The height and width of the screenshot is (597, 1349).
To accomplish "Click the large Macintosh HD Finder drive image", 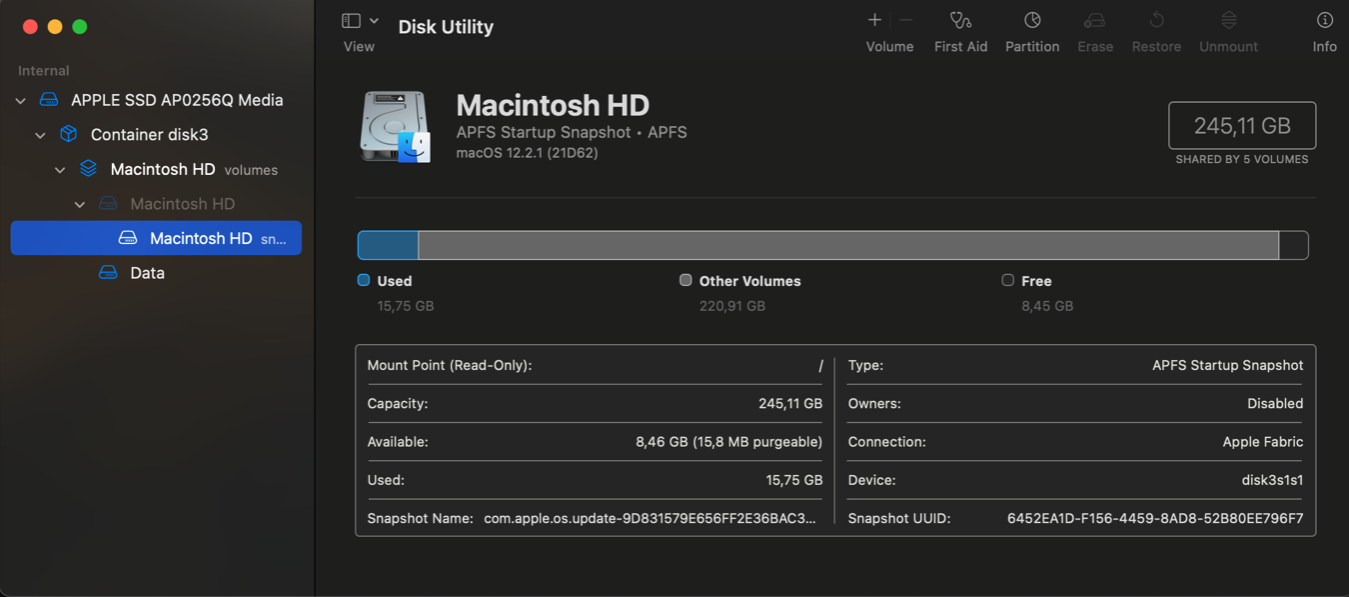I will 396,127.
